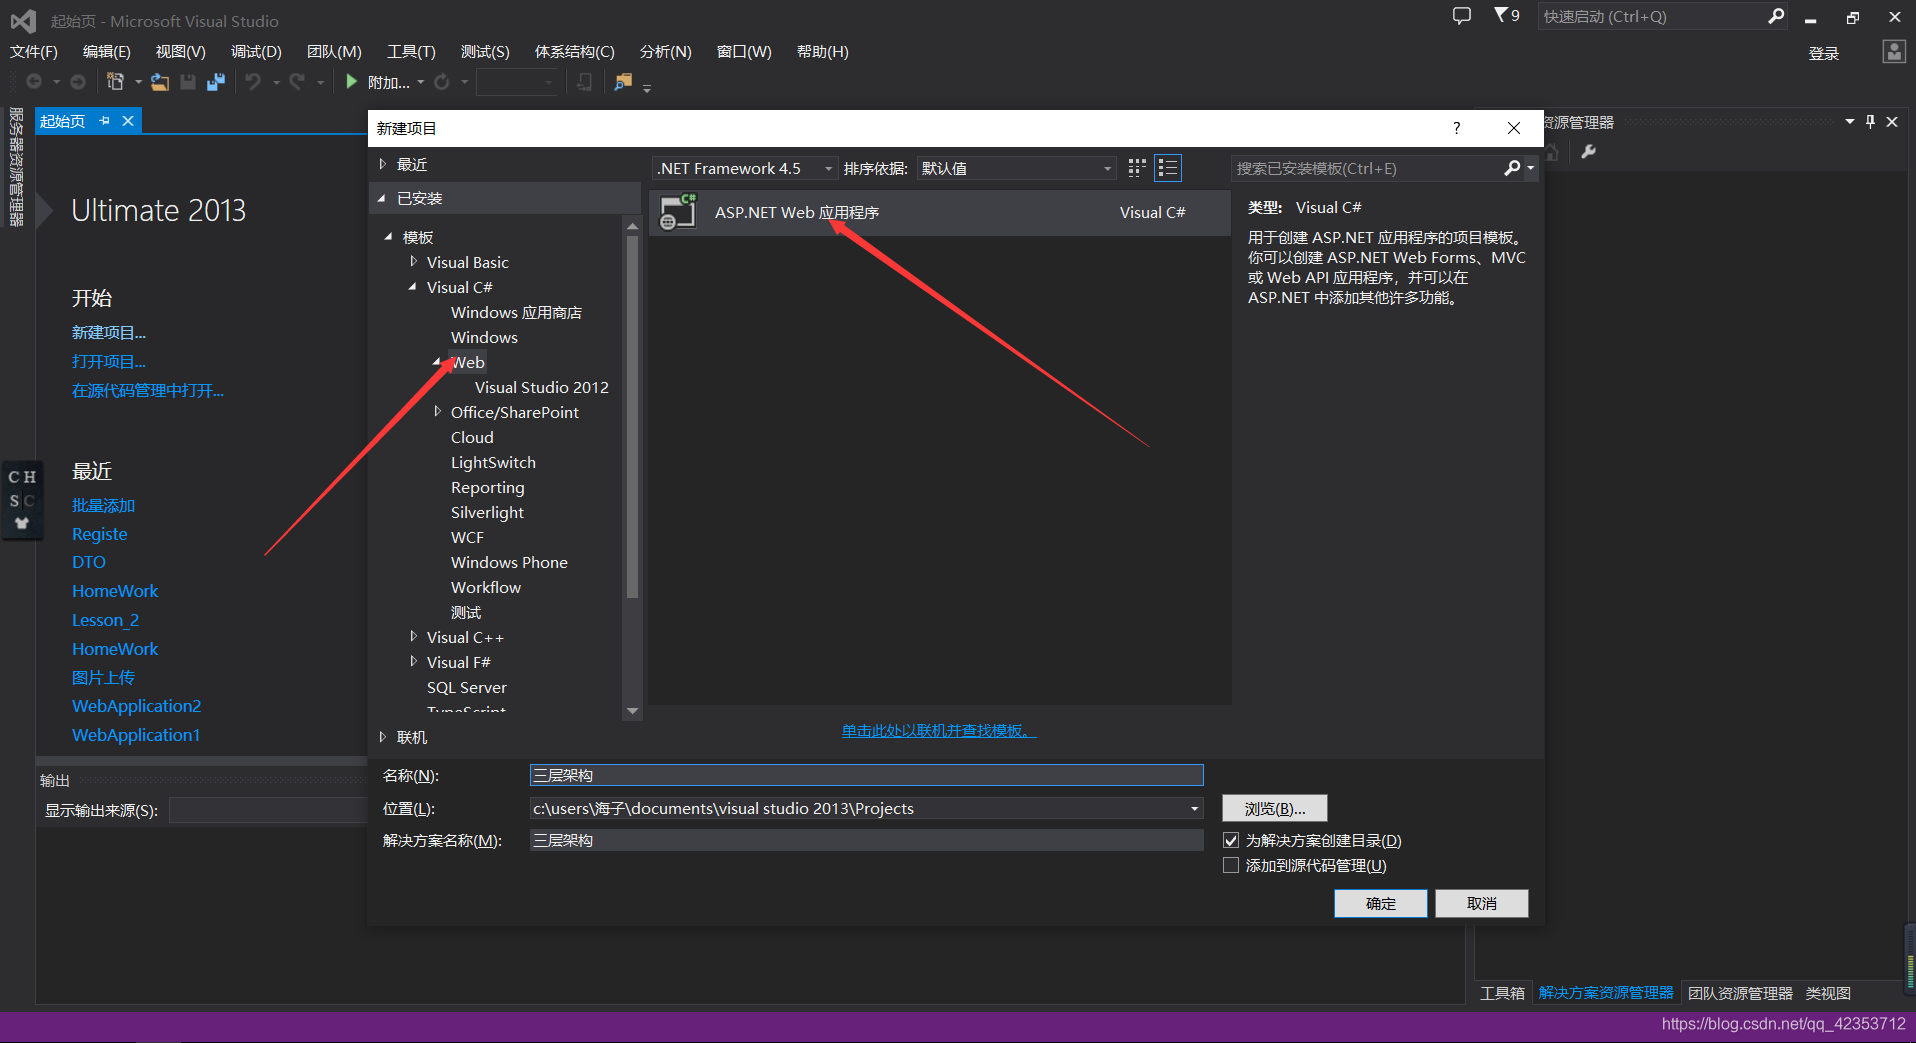Viewport: 1916px width, 1043px height.
Task: Open the 文件(F) menu
Action: pyautogui.click(x=34, y=51)
